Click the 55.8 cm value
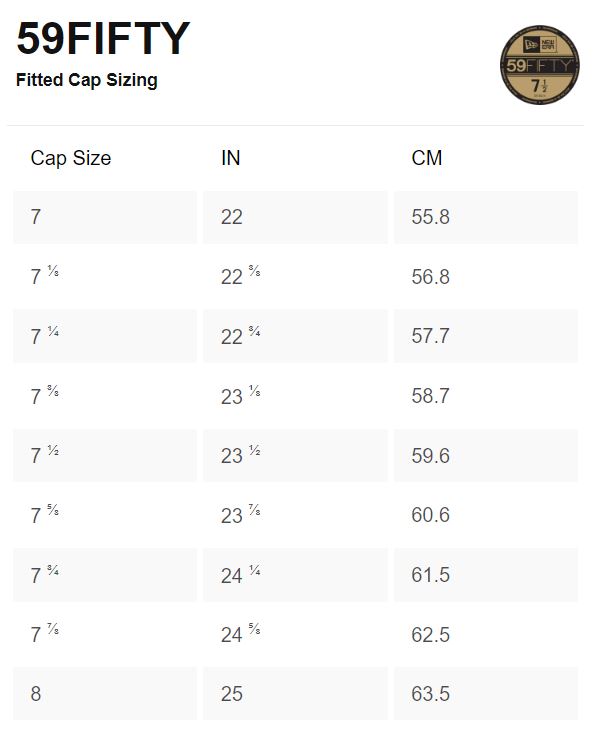The width and height of the screenshot is (596, 750). pyautogui.click(x=430, y=217)
